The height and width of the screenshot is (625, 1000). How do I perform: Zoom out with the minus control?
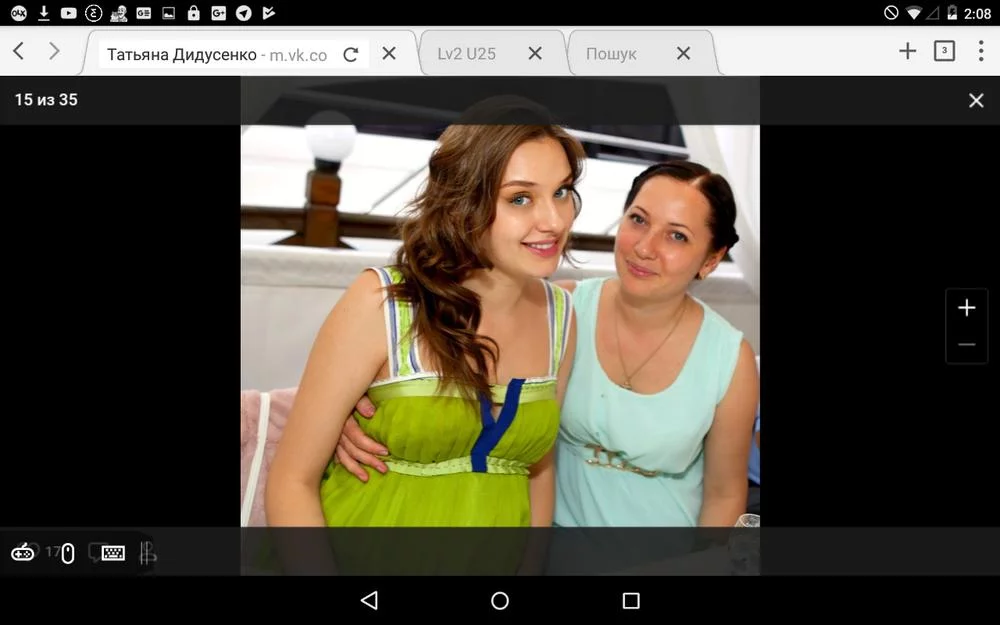tap(966, 345)
